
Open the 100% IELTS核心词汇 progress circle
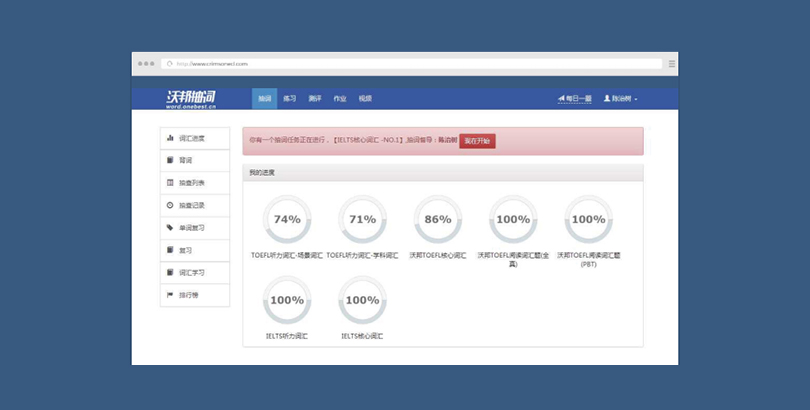(362, 300)
